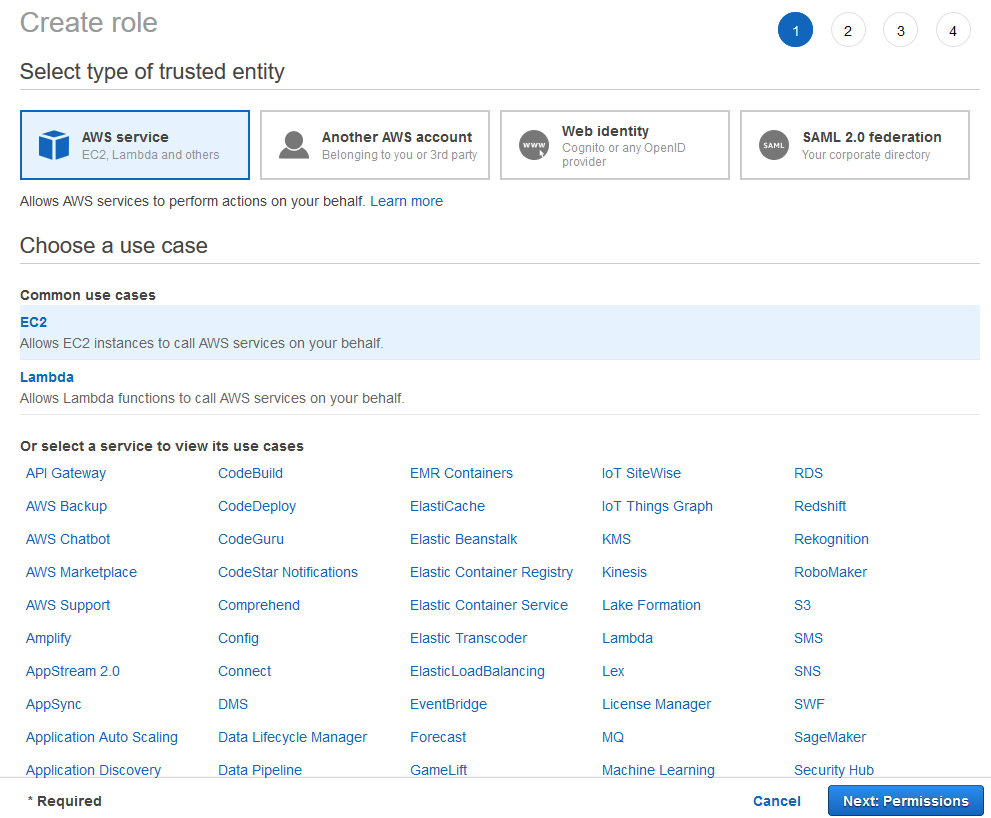Select AWS Backup service

click(x=66, y=506)
